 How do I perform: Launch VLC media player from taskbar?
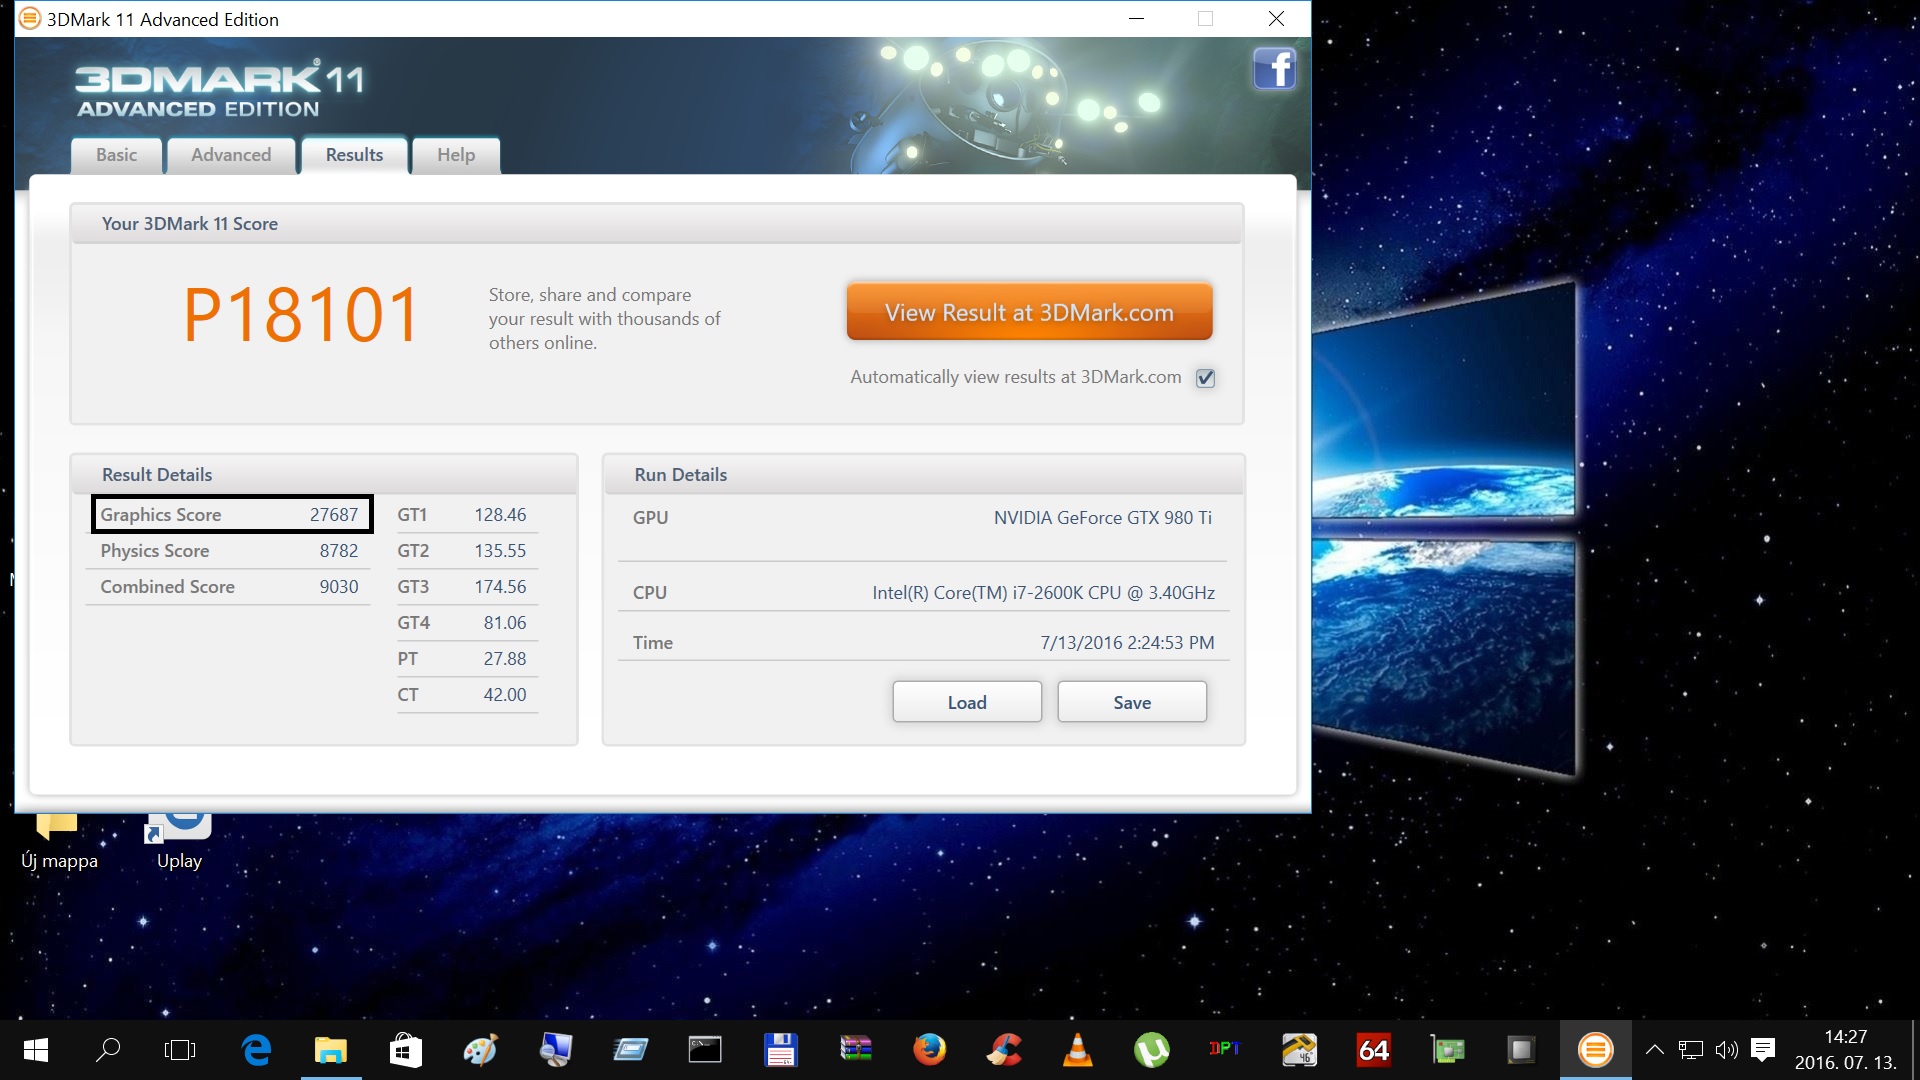[x=1078, y=1050]
